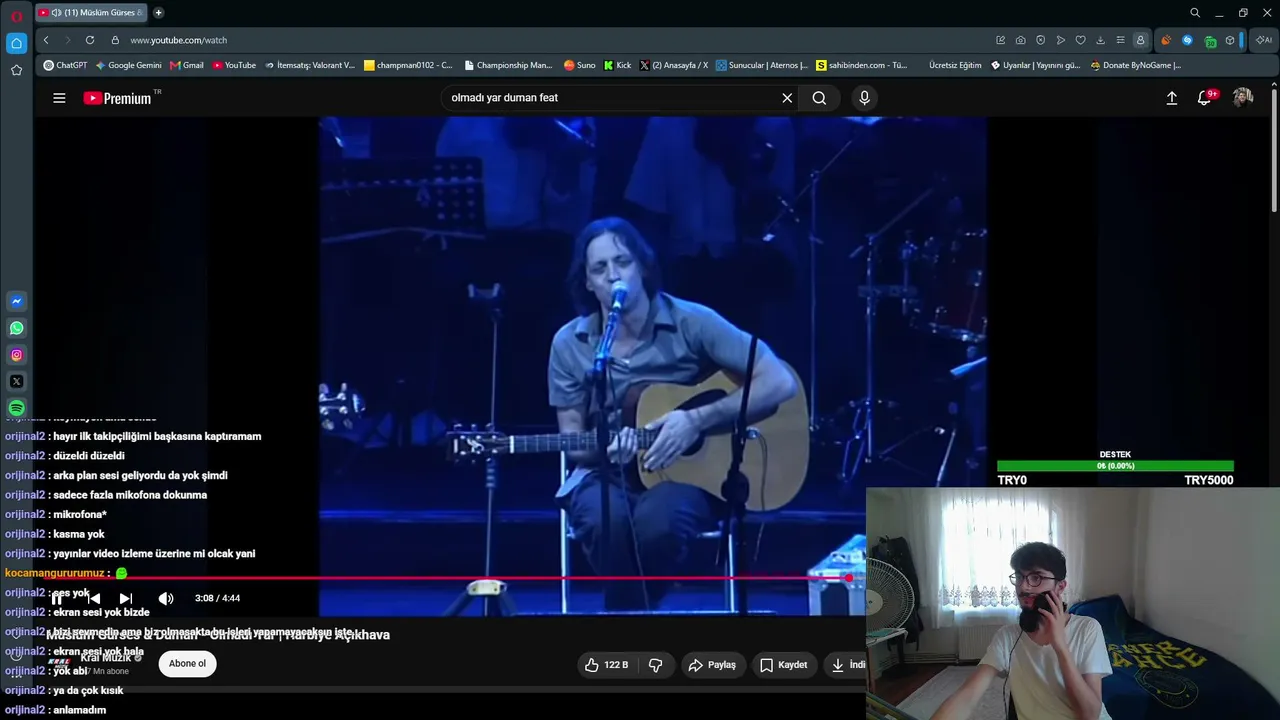Go back with the browser back arrow
This screenshot has height=720, width=1280.
click(46, 40)
